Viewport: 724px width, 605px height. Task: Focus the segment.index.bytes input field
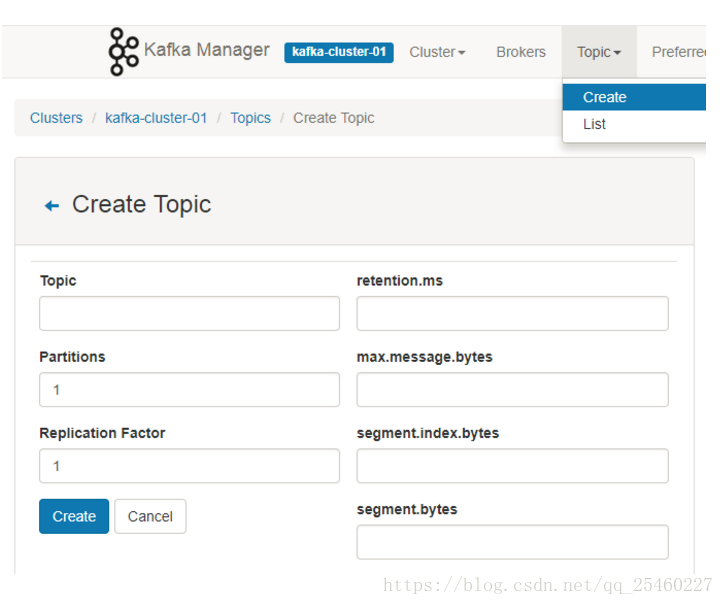click(513, 466)
